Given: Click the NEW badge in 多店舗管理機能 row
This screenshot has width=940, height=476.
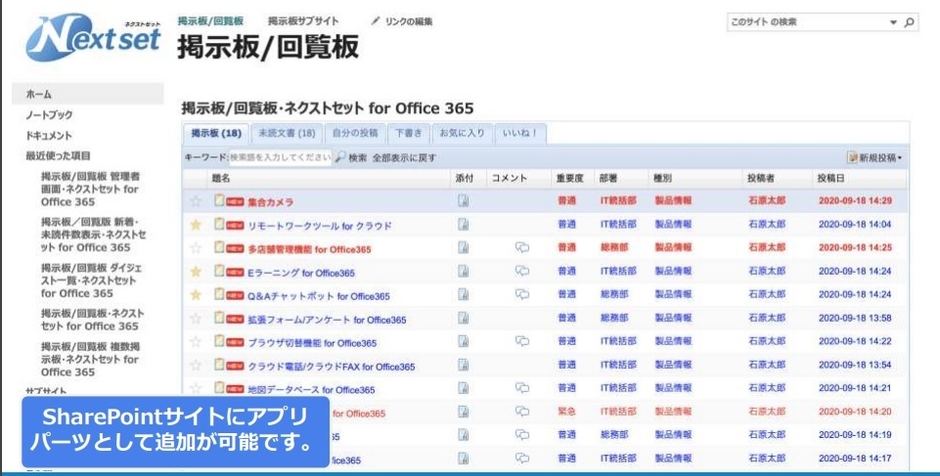Looking at the screenshot, I should click(x=235, y=249).
